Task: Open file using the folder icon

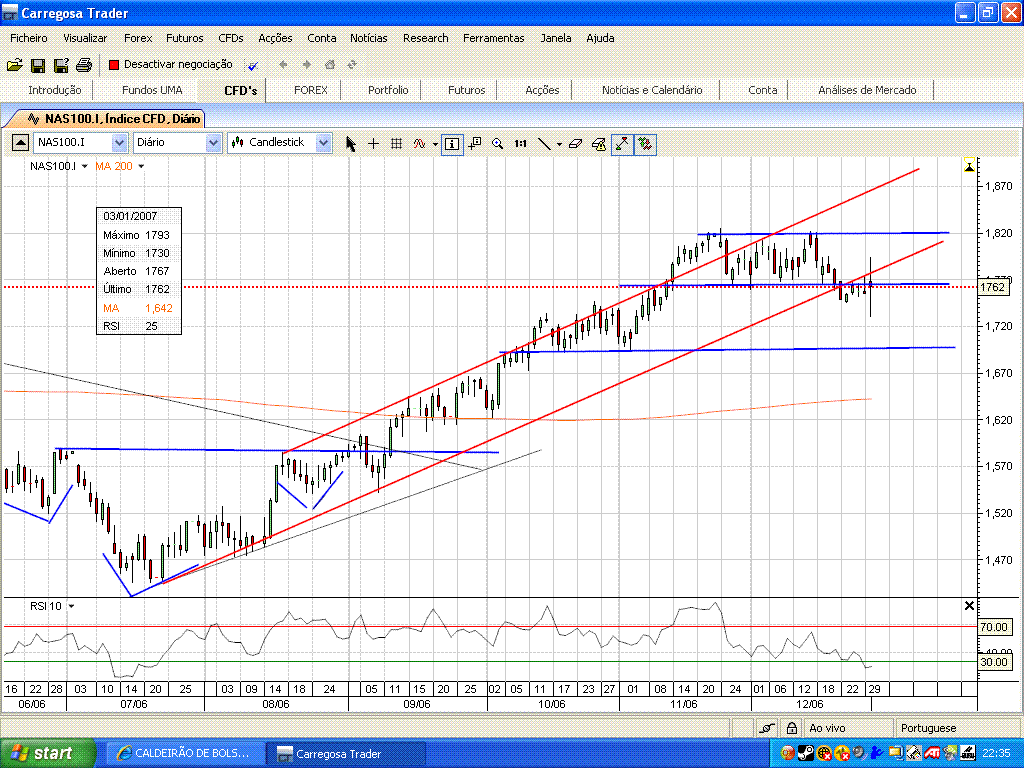Action: click(14, 65)
